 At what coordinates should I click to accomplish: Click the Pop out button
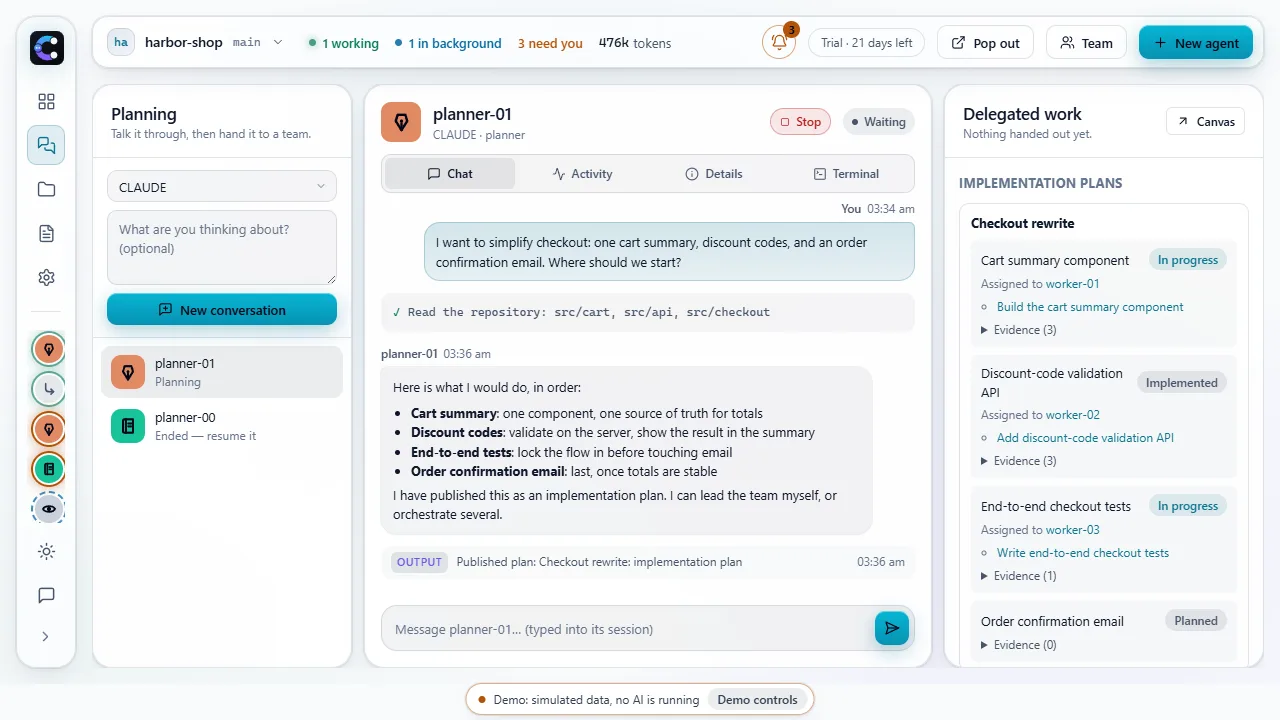(x=985, y=43)
